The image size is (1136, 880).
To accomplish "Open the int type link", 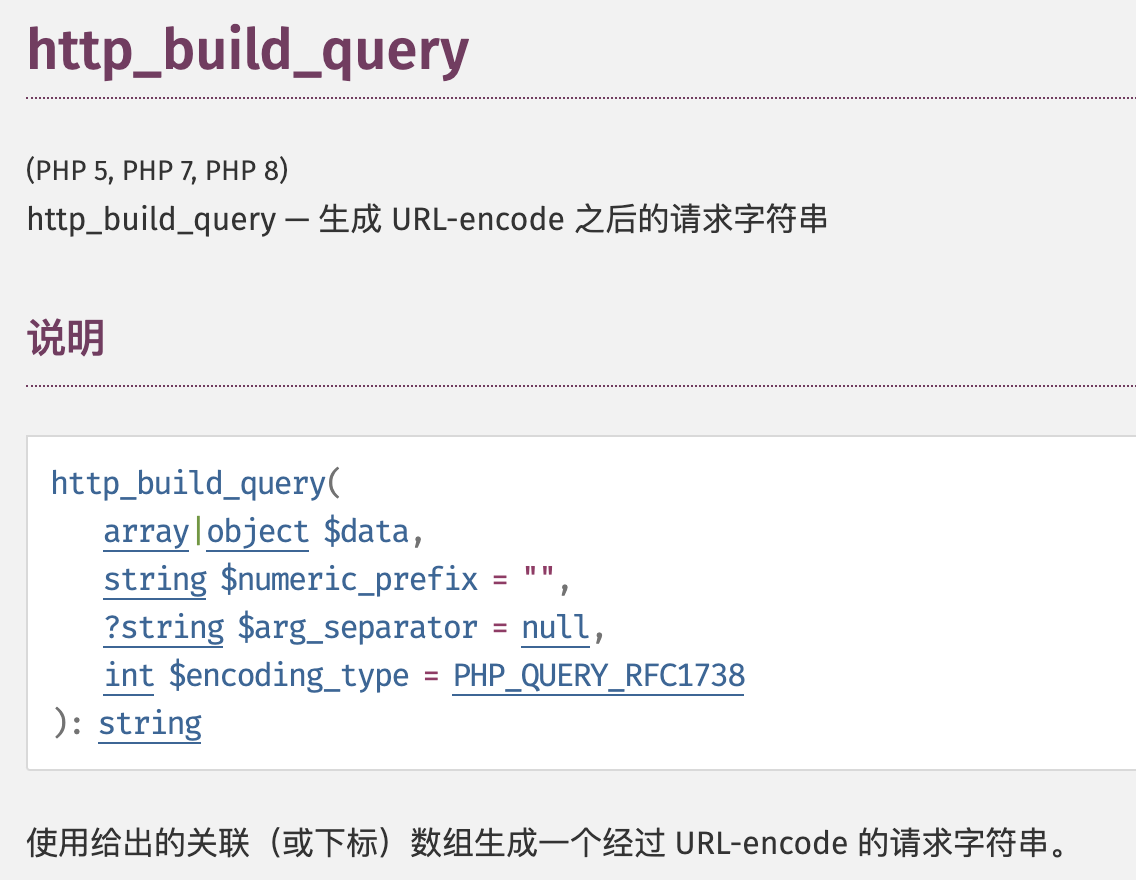I will [x=129, y=676].
